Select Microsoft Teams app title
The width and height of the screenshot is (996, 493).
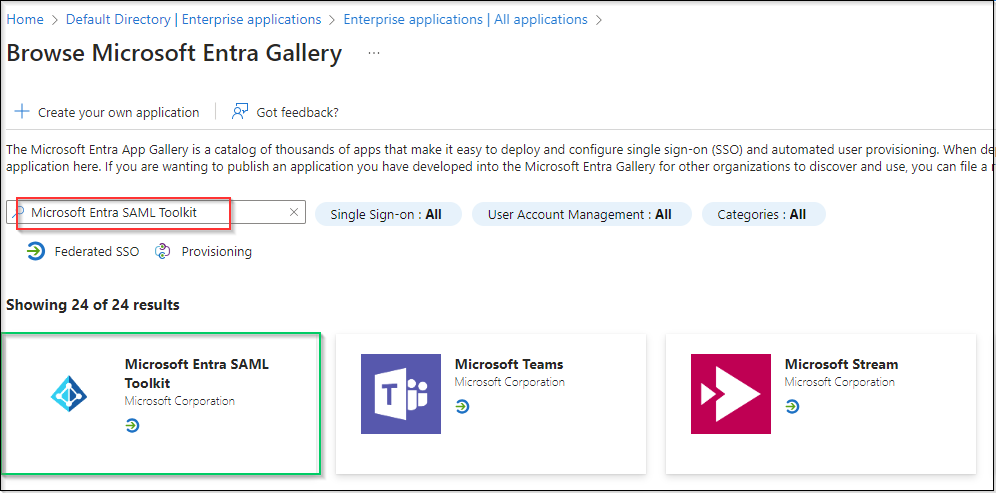tap(509, 364)
